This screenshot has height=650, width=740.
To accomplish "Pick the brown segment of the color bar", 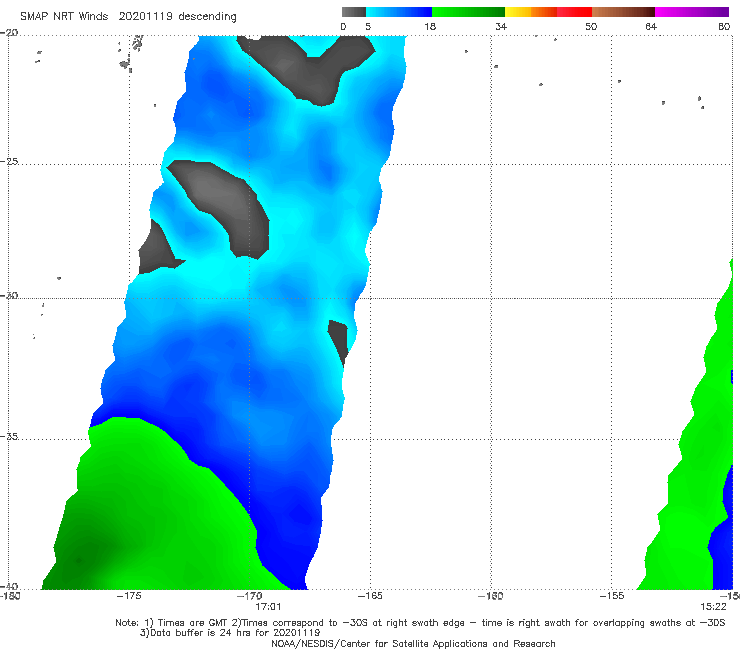I will [623, 12].
